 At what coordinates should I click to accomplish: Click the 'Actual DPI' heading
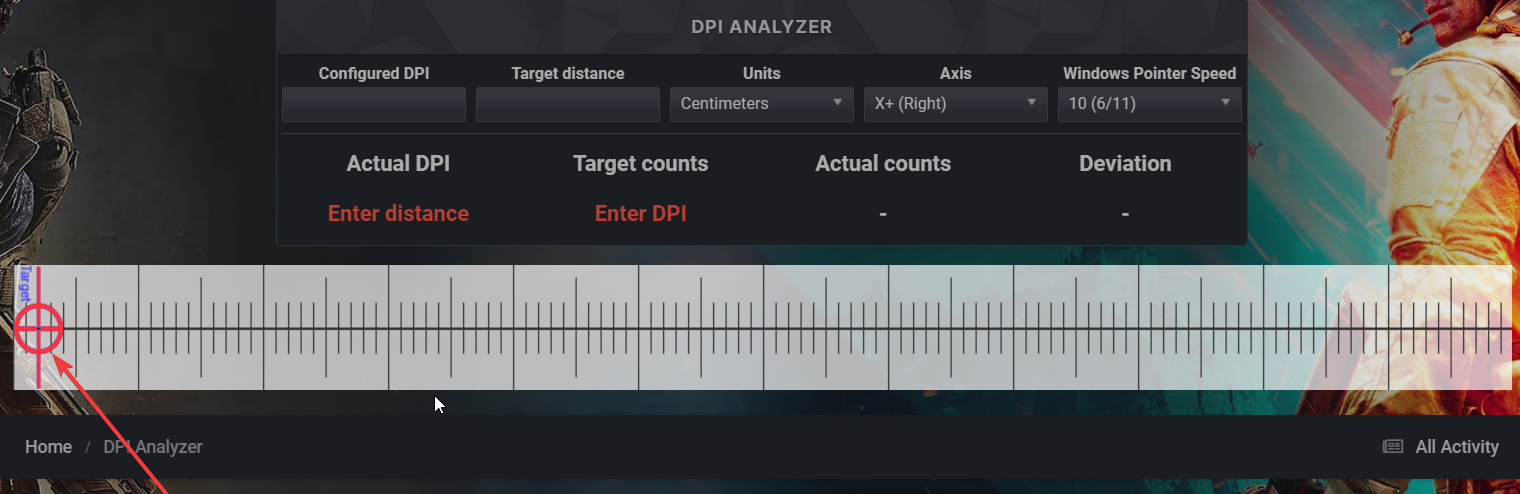398,164
